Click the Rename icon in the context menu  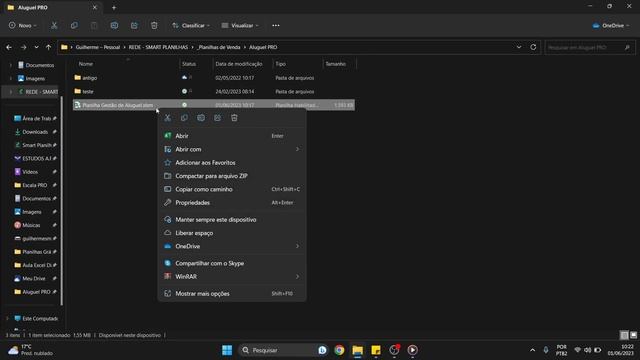point(201,118)
